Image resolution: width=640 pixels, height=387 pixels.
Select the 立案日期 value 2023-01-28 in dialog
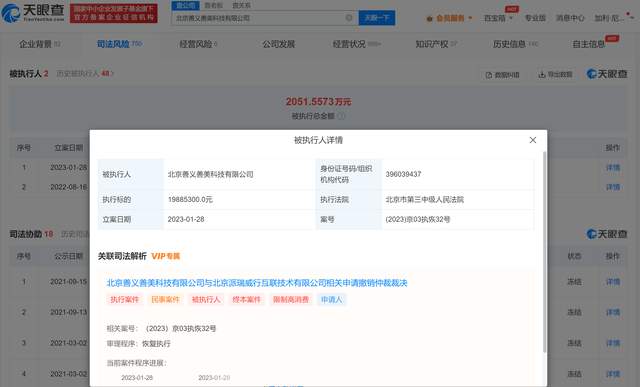(186, 219)
